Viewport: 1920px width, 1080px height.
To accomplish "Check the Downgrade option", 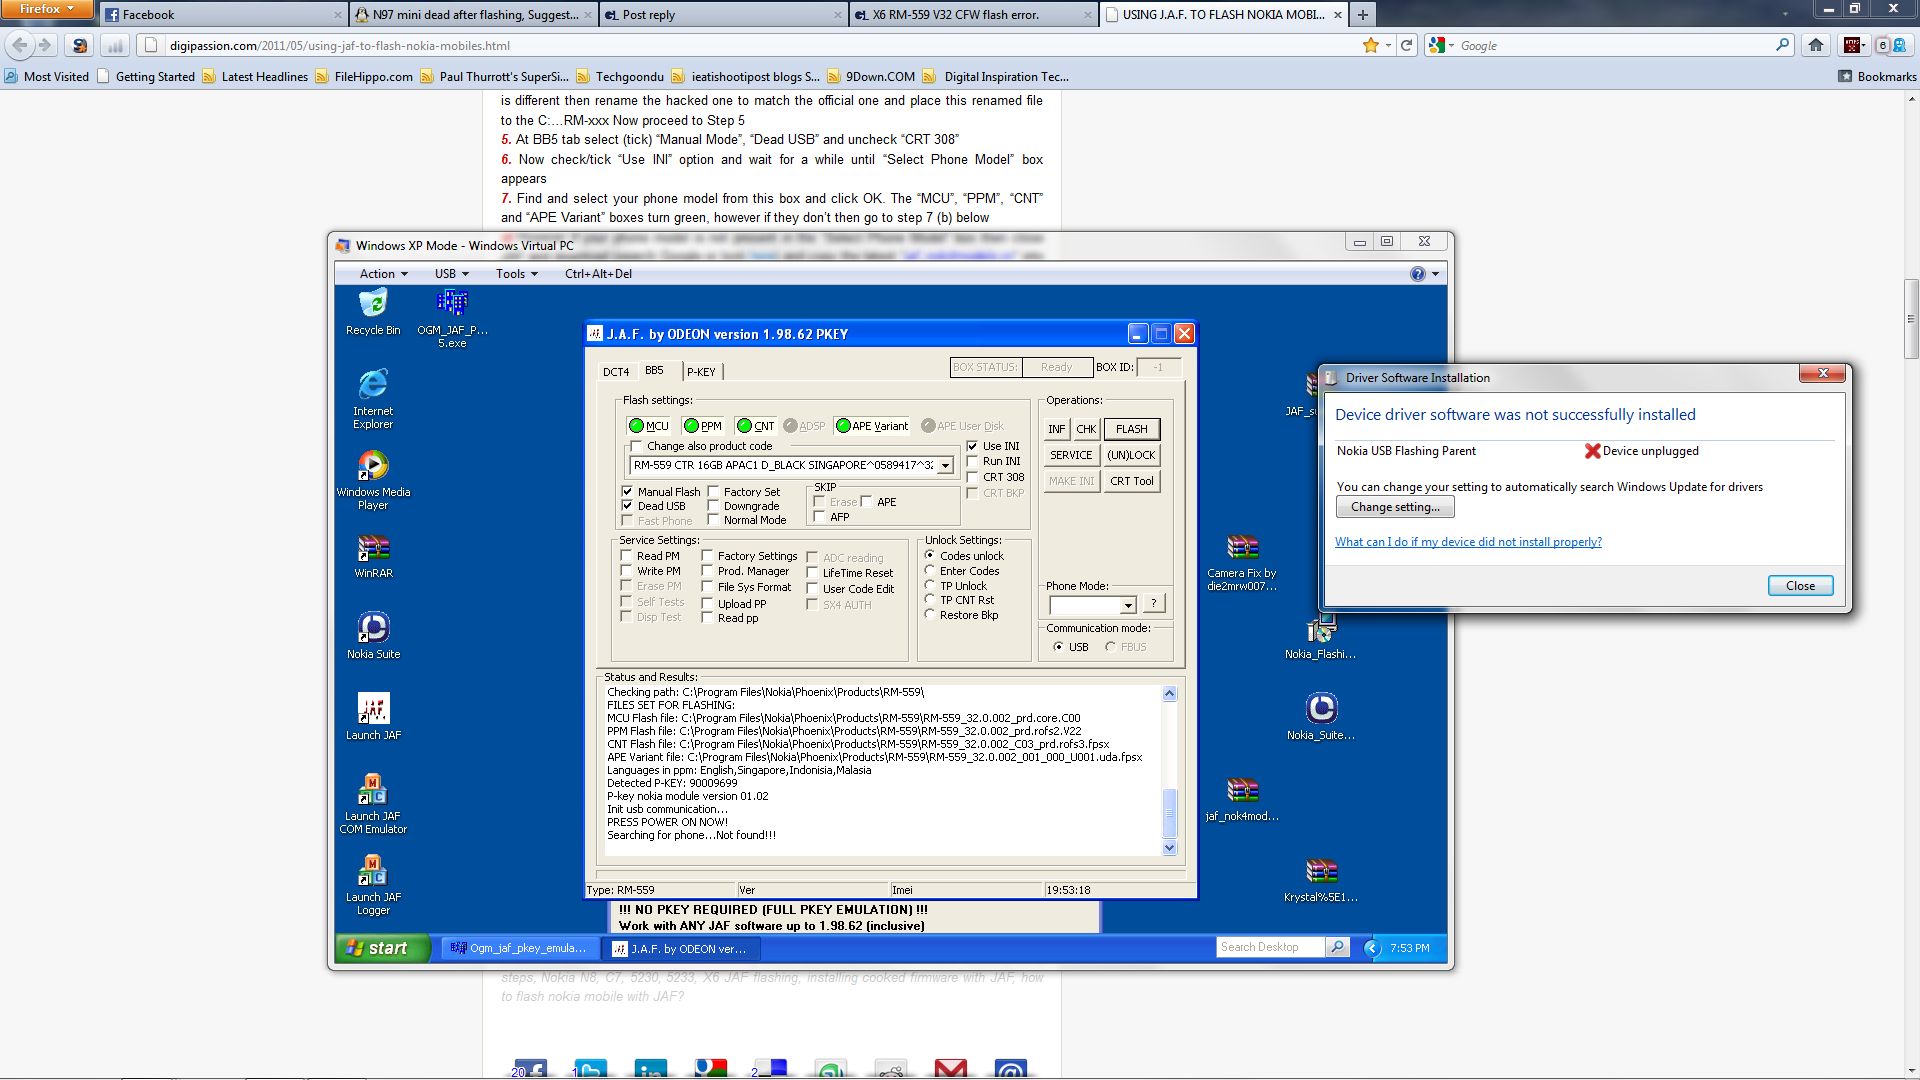I will click(713, 506).
